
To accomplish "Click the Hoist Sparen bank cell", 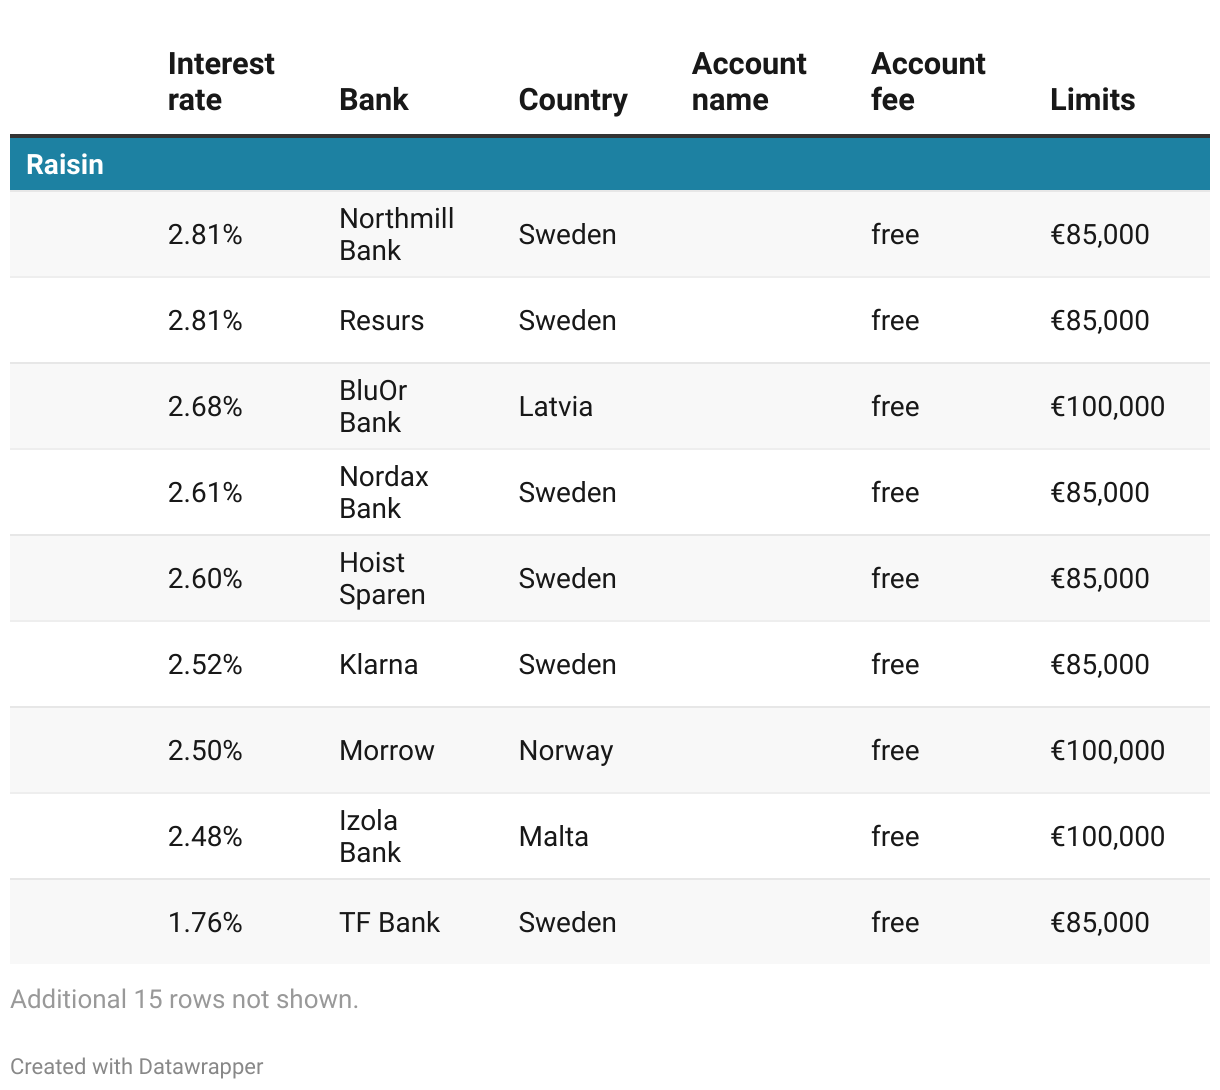I will point(382,578).
